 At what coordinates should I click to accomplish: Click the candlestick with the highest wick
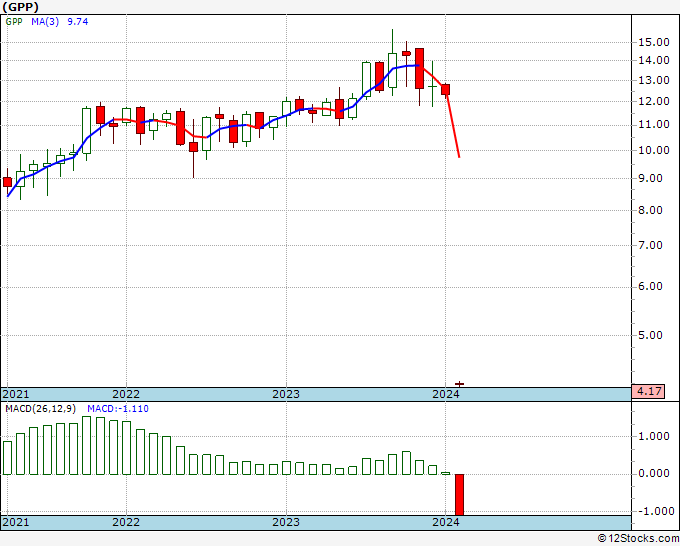pos(392,63)
